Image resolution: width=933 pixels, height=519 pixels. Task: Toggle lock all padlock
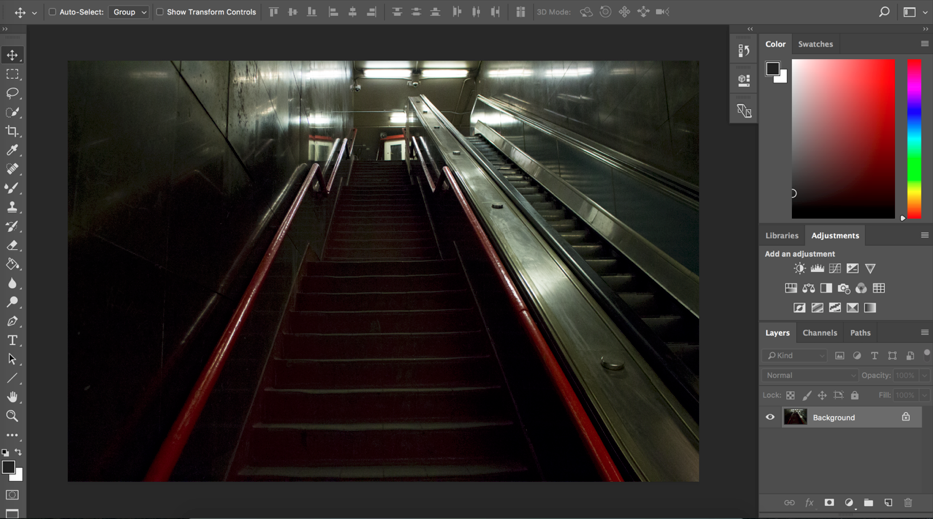[854, 395]
